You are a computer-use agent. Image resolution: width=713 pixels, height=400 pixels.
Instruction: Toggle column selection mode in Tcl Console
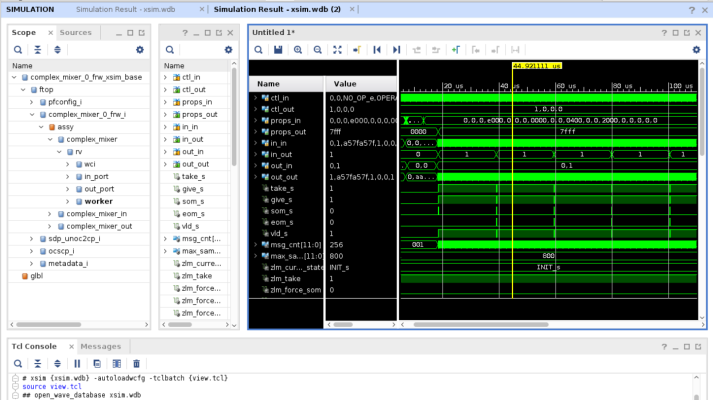tap(116, 363)
